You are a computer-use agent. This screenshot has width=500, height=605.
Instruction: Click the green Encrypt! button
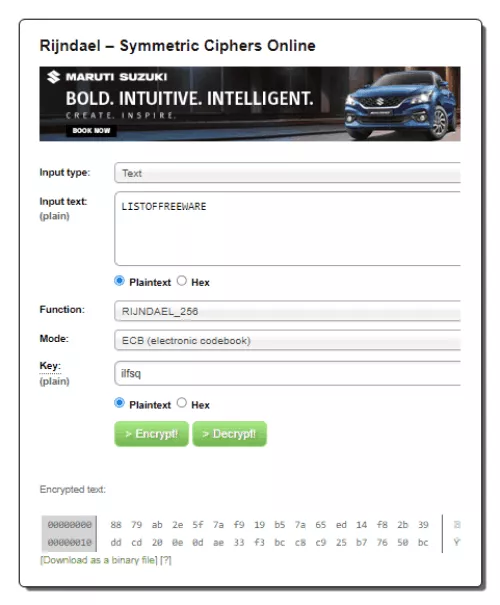152,434
